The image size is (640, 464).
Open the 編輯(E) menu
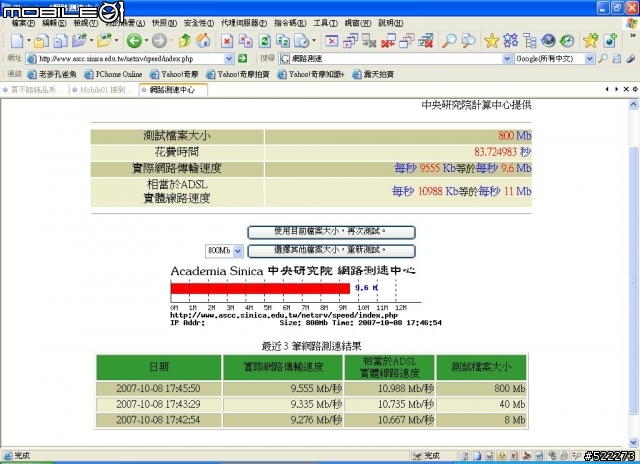(x=54, y=23)
